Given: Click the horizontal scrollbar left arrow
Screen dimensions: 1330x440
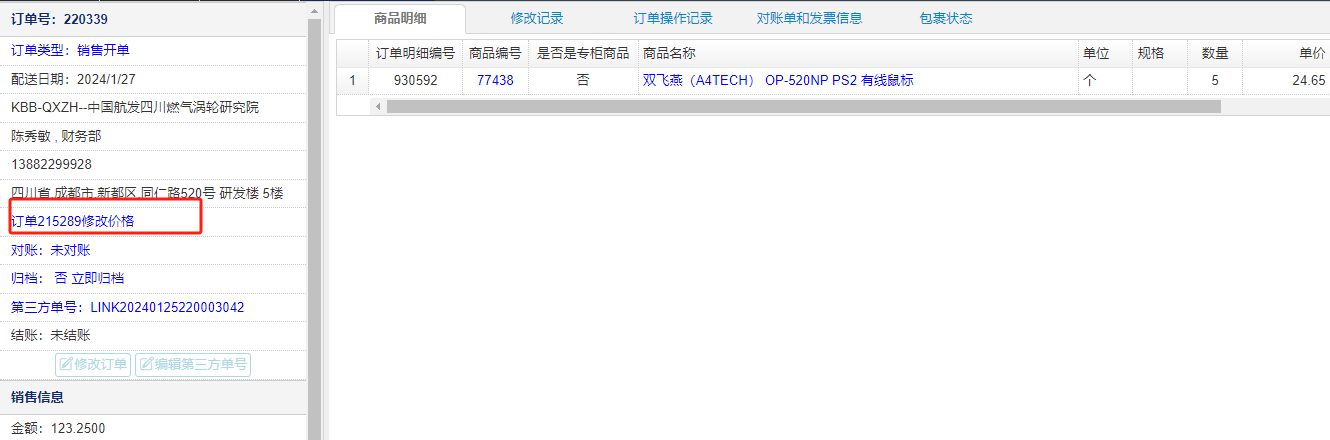Looking at the screenshot, I should pos(378,106).
